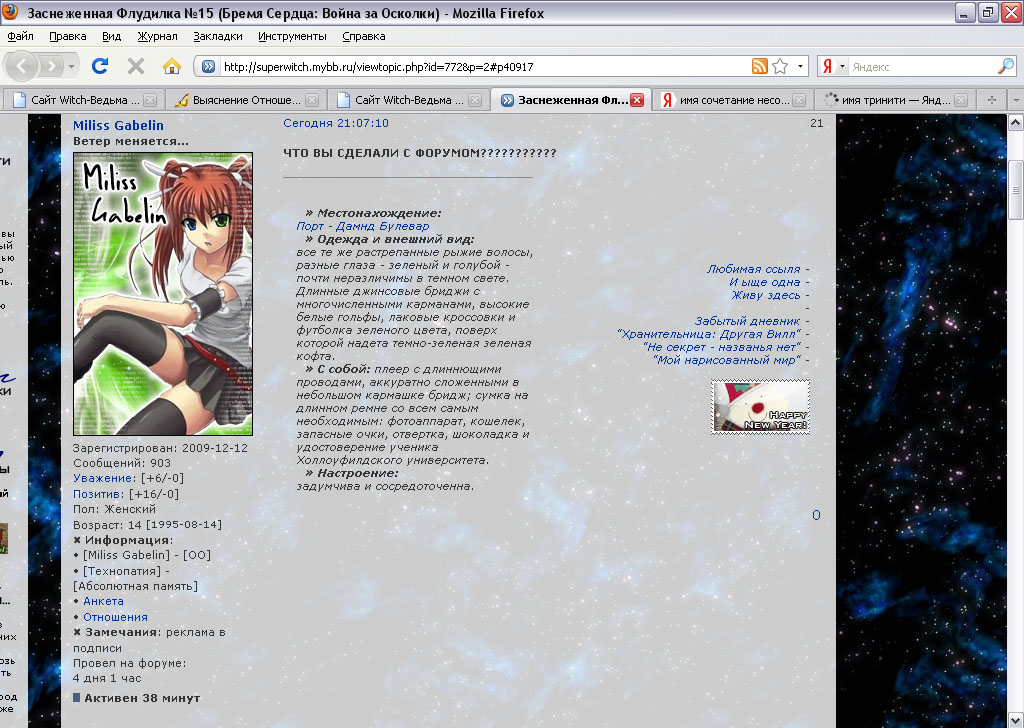1024x728 pixels.
Task: Go forward to the next page
Action: [51, 66]
